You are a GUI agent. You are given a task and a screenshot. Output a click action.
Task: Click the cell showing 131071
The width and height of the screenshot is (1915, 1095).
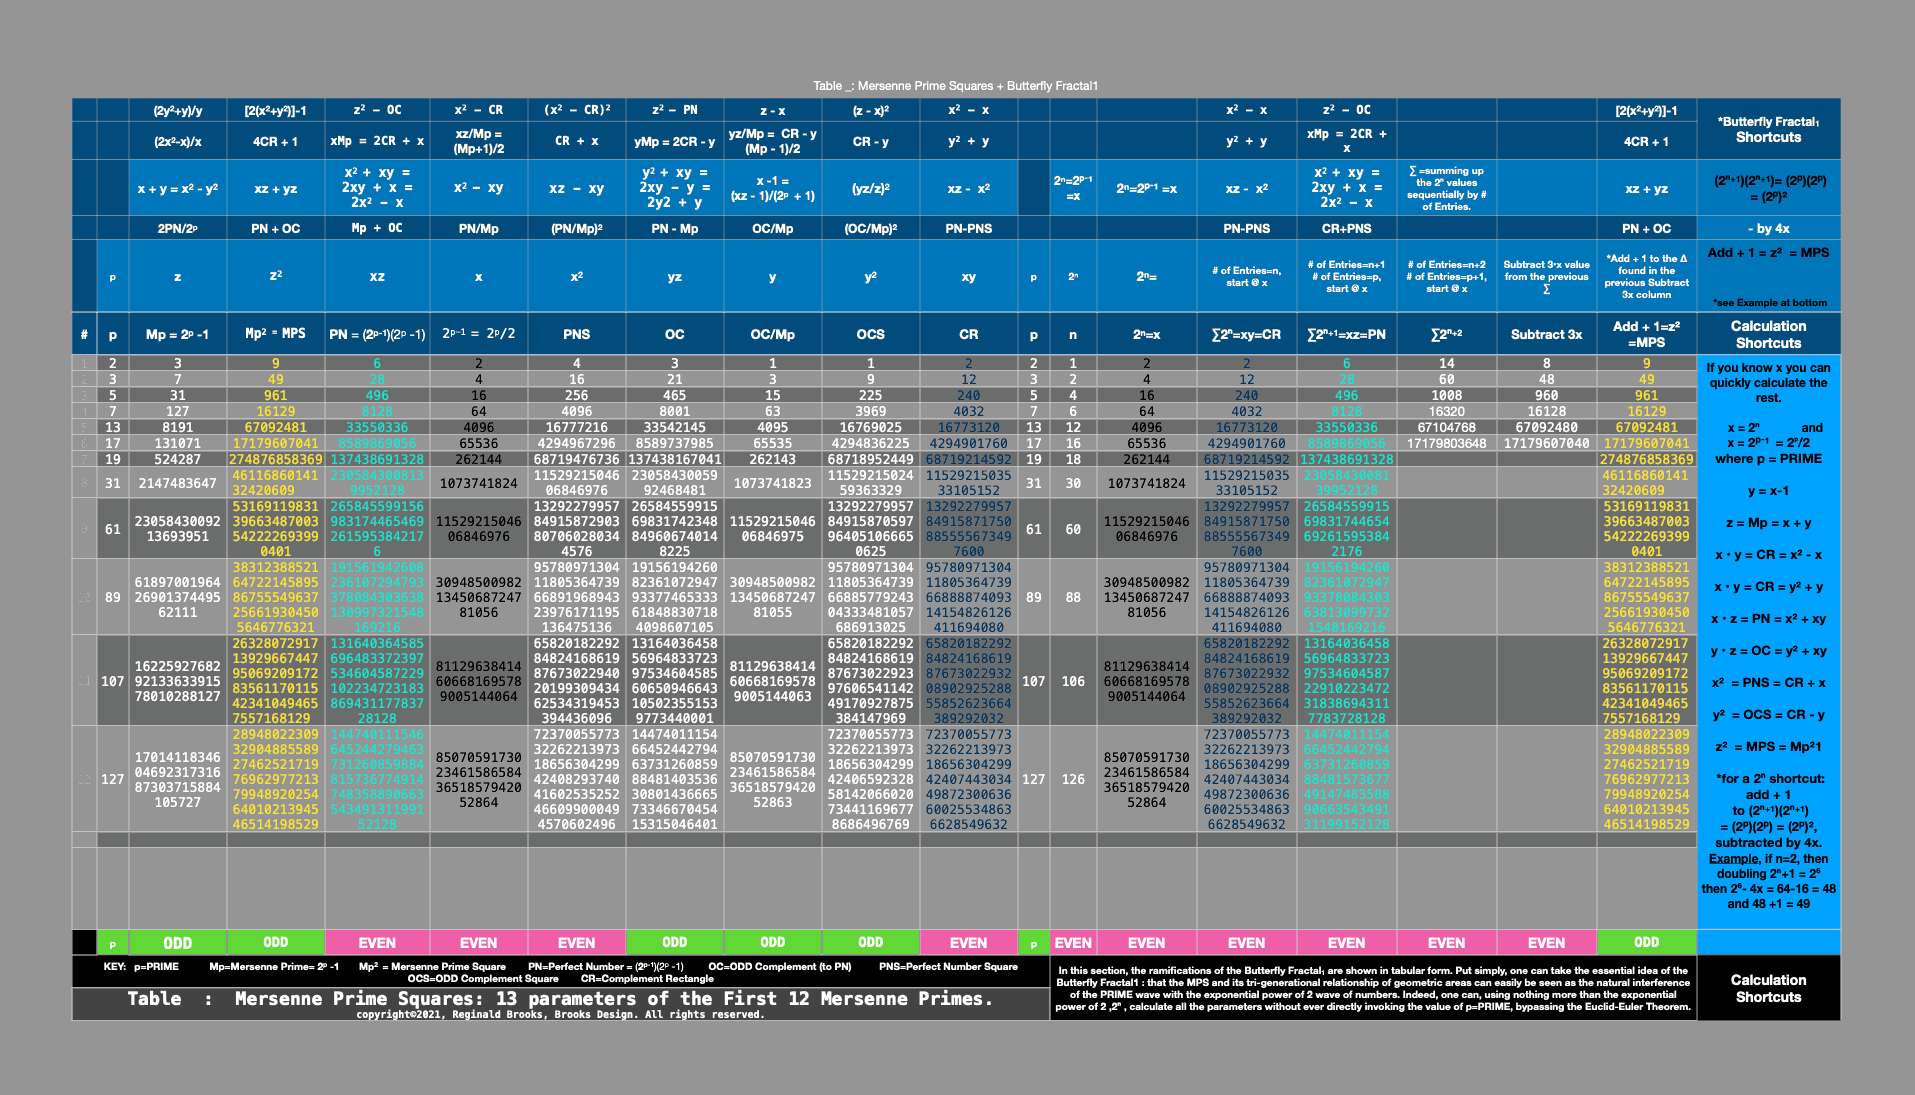click(177, 443)
